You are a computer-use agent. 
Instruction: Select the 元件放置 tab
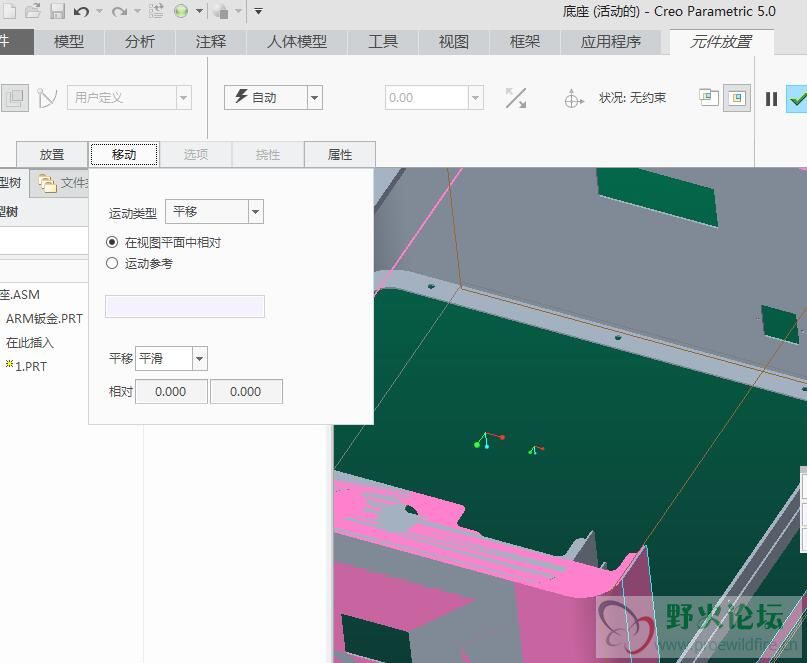click(x=721, y=42)
